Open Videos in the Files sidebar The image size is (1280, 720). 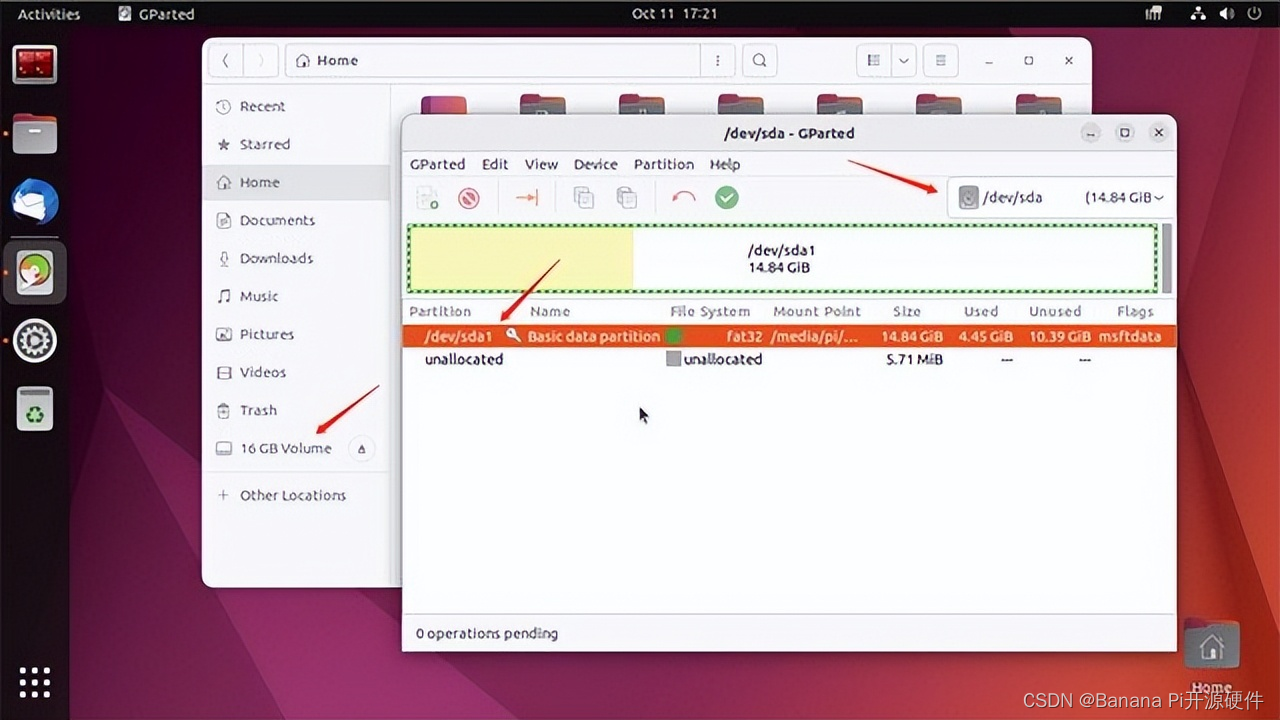[296, 372]
